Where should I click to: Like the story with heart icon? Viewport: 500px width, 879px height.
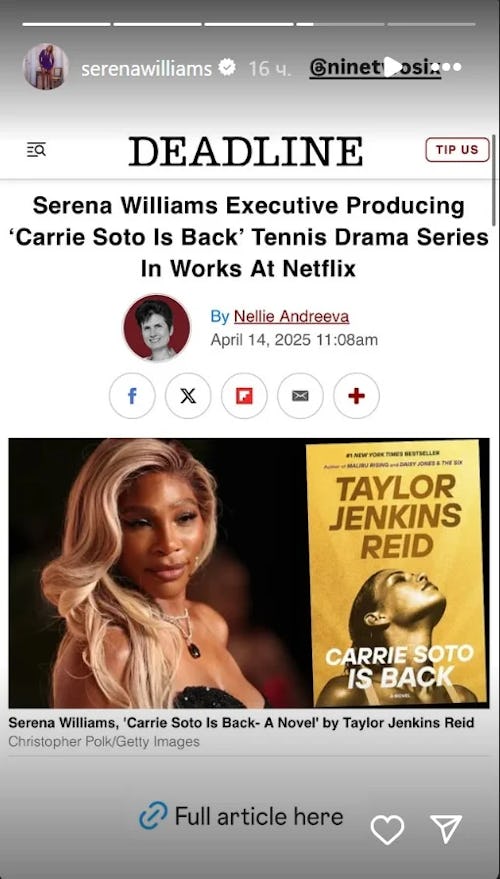[387, 829]
